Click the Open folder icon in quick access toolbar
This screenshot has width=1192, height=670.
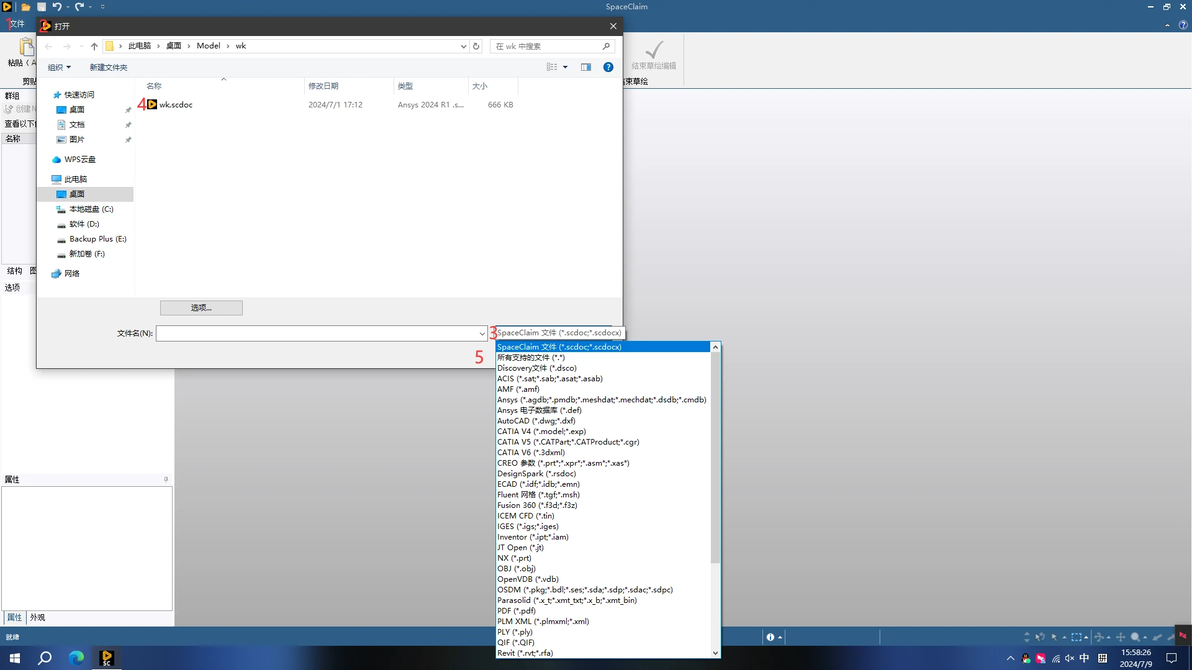[25, 7]
